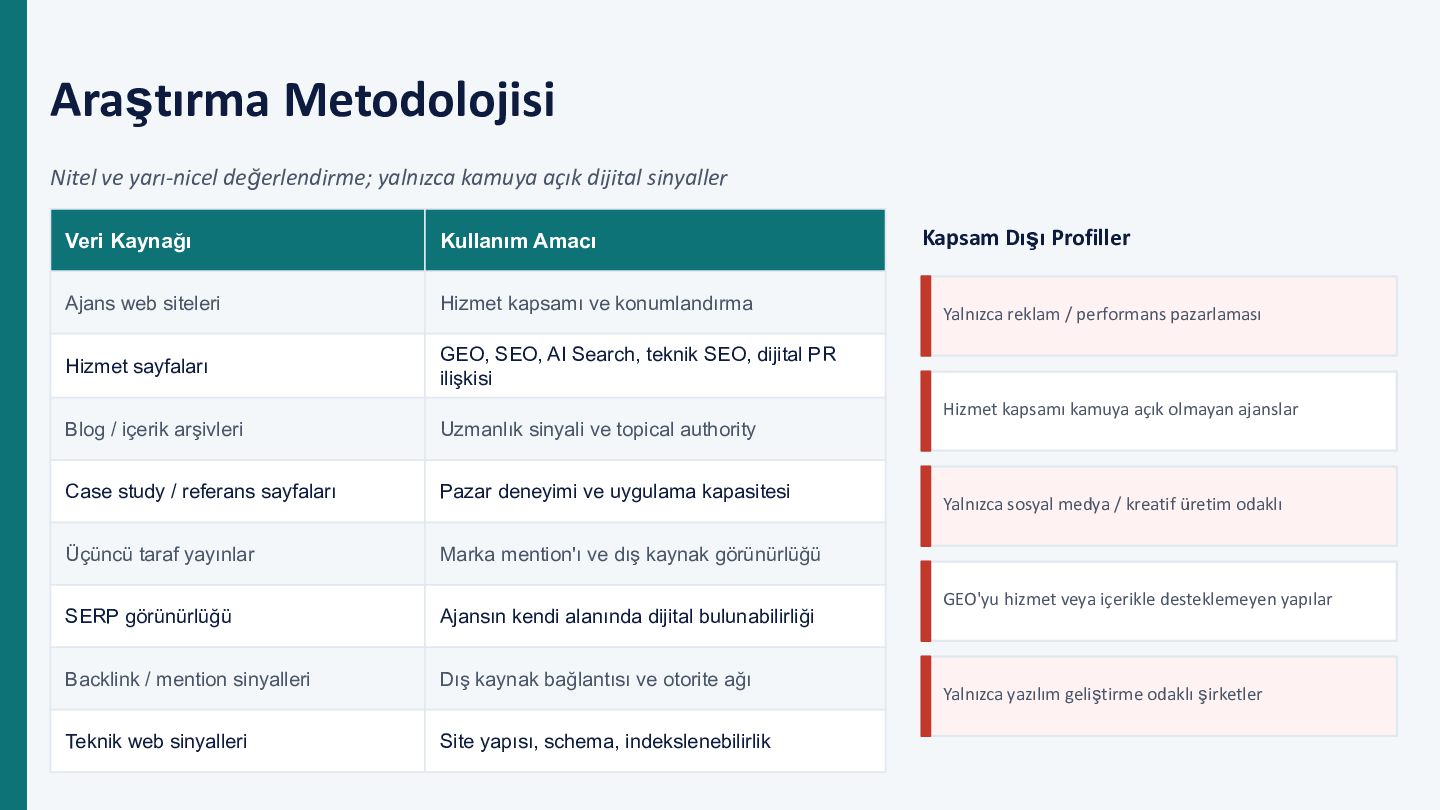Click the Üçüncü taraf yayınlar cell
The height and width of the screenshot is (810, 1440).
tap(238, 554)
